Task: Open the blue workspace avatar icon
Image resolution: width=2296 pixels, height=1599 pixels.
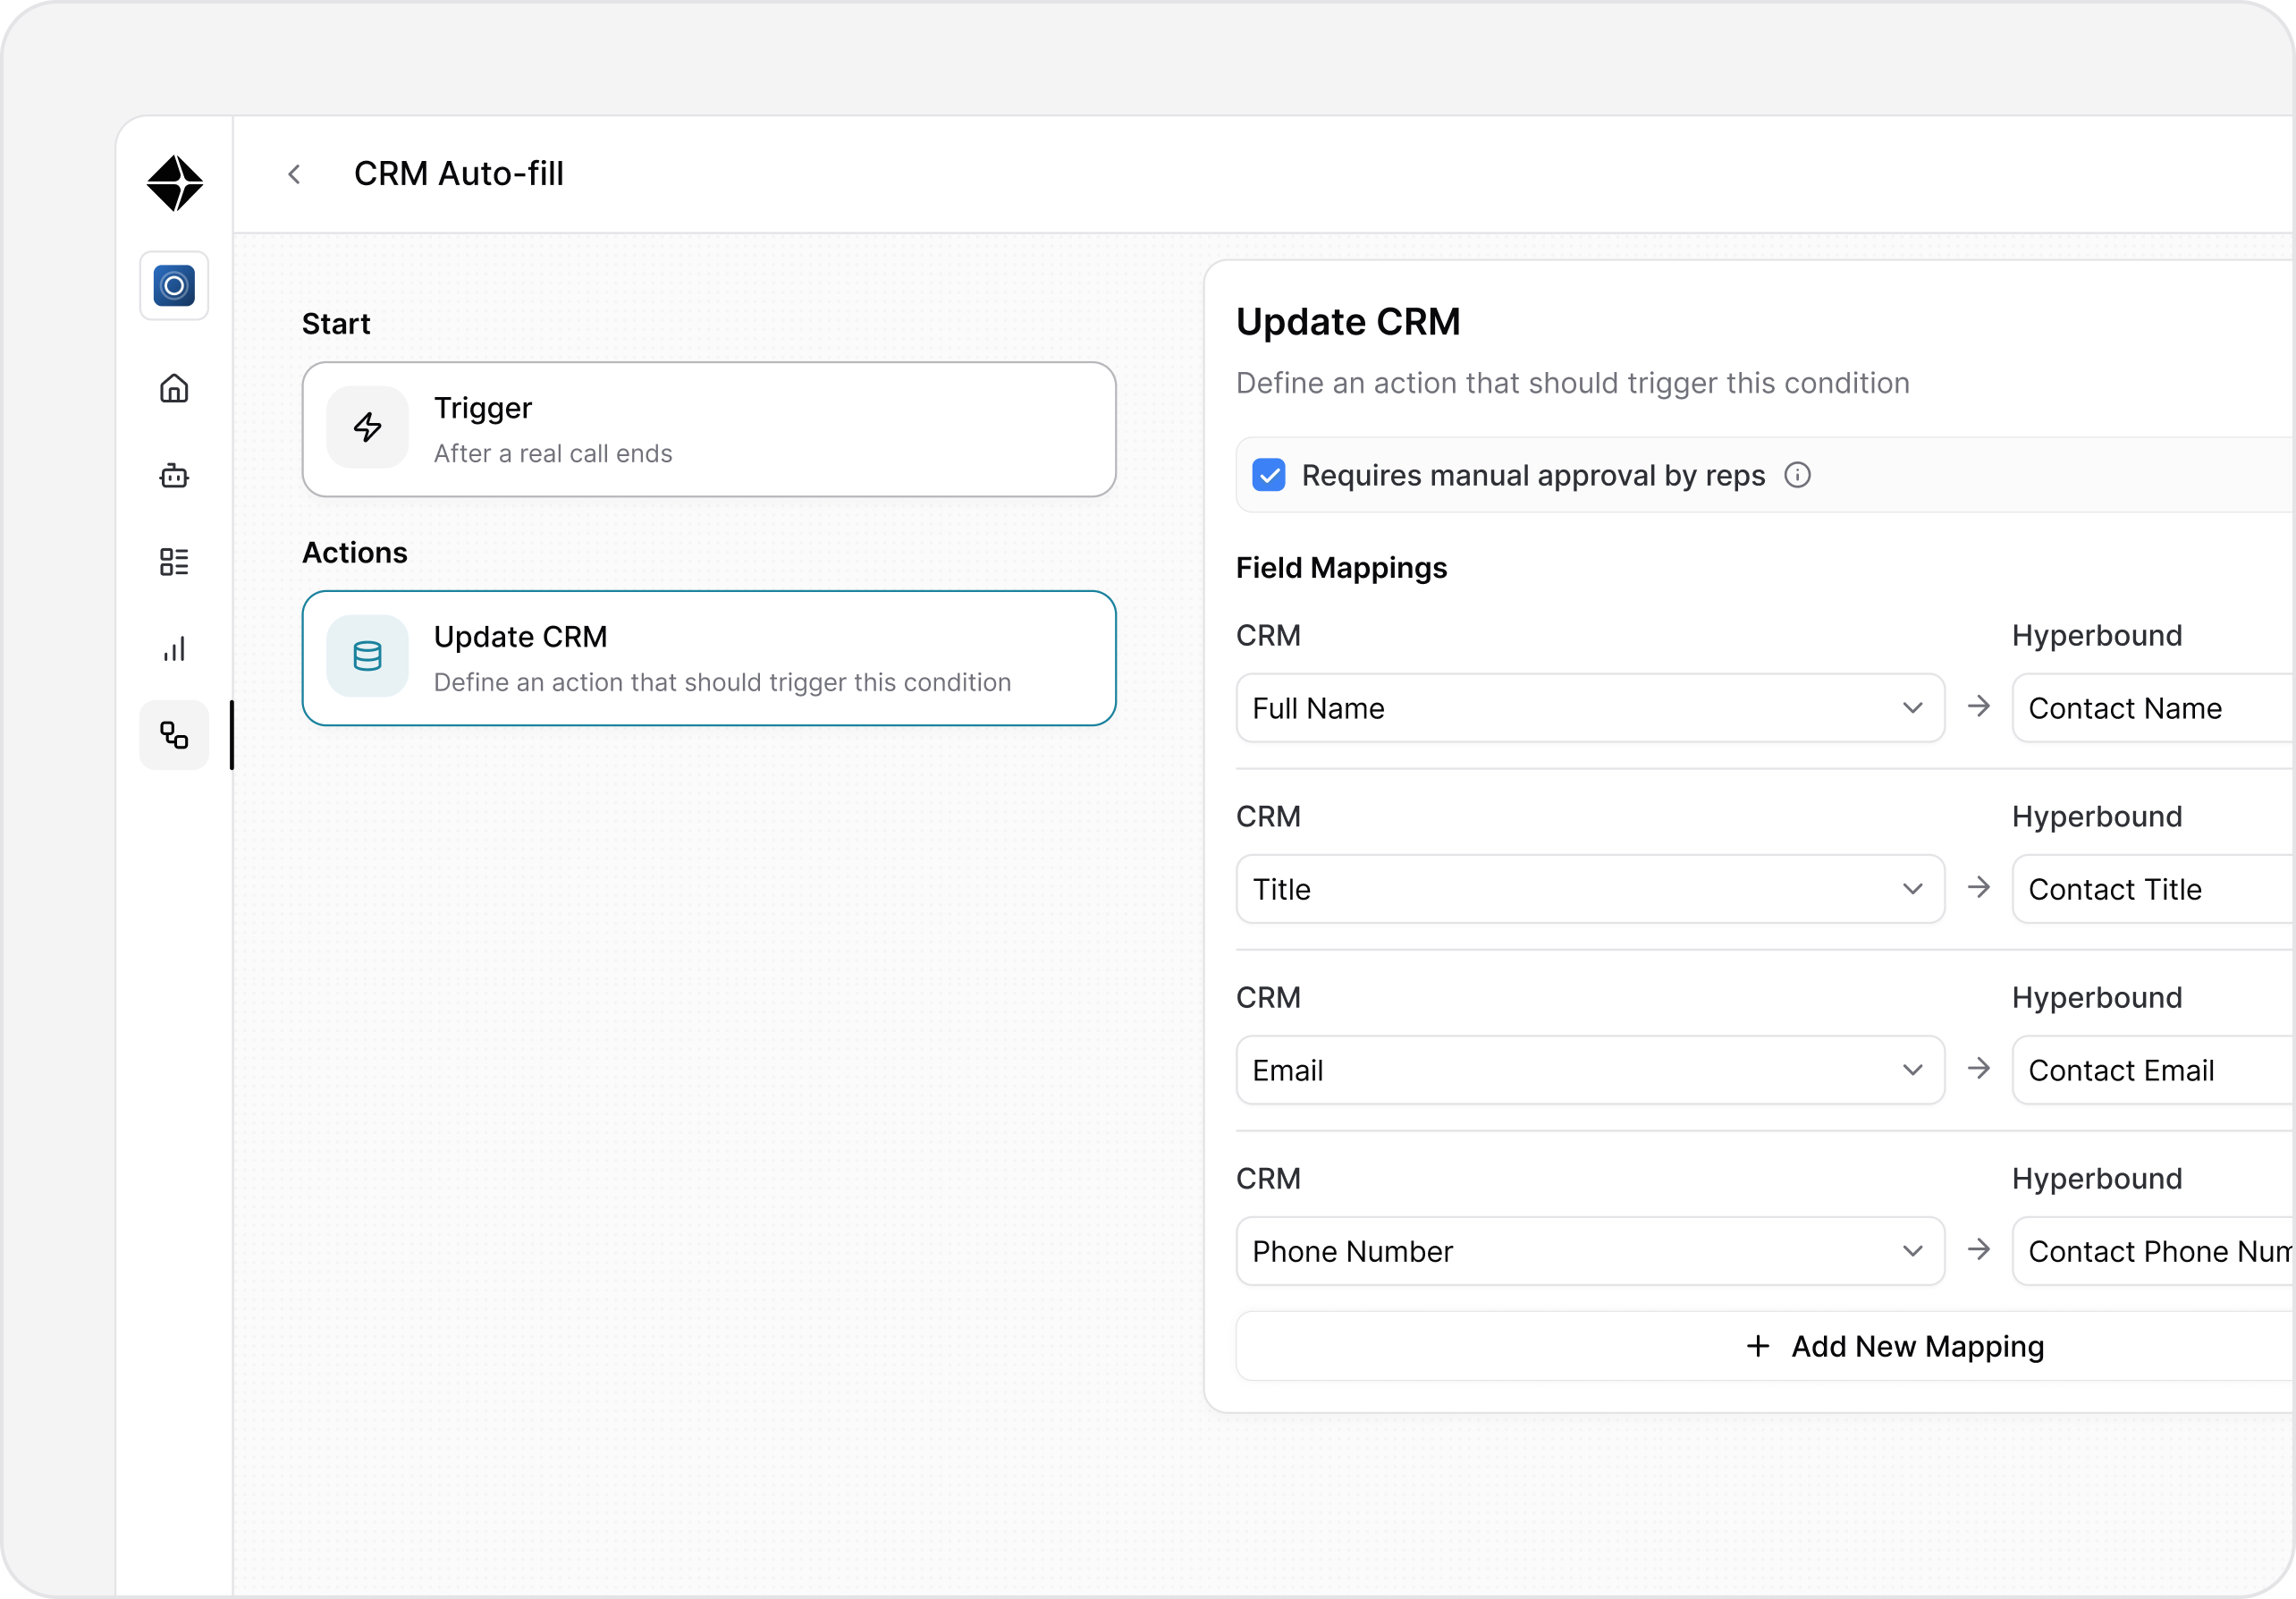Action: pyautogui.click(x=174, y=286)
